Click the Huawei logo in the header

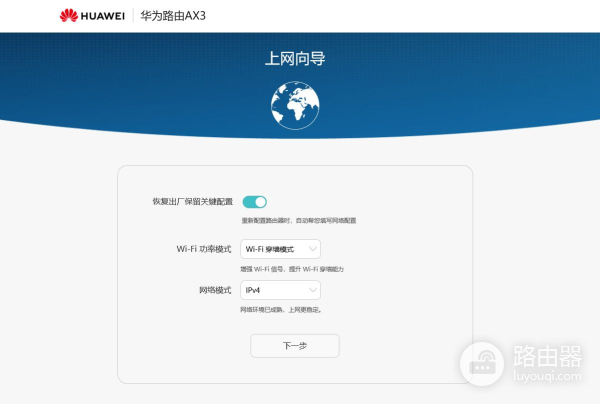pyautogui.click(x=92, y=16)
